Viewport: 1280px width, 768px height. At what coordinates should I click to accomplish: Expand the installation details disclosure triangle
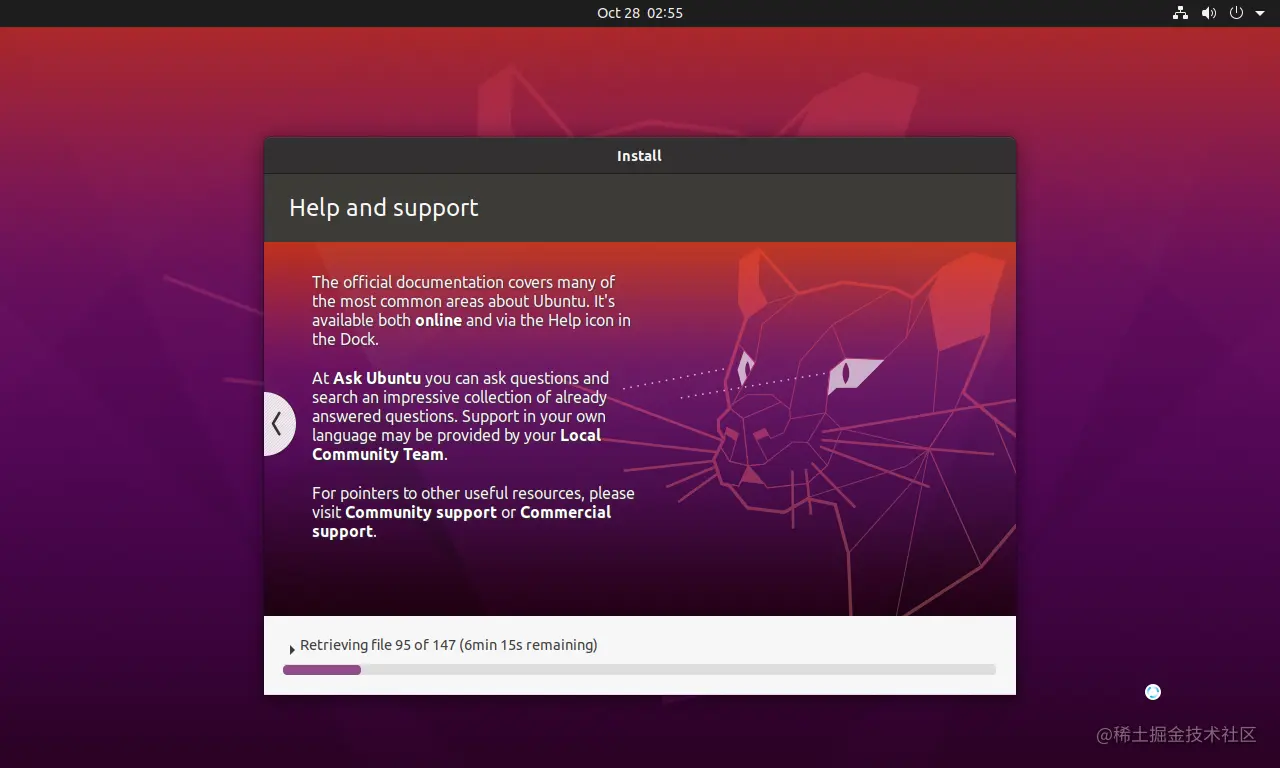click(x=291, y=650)
